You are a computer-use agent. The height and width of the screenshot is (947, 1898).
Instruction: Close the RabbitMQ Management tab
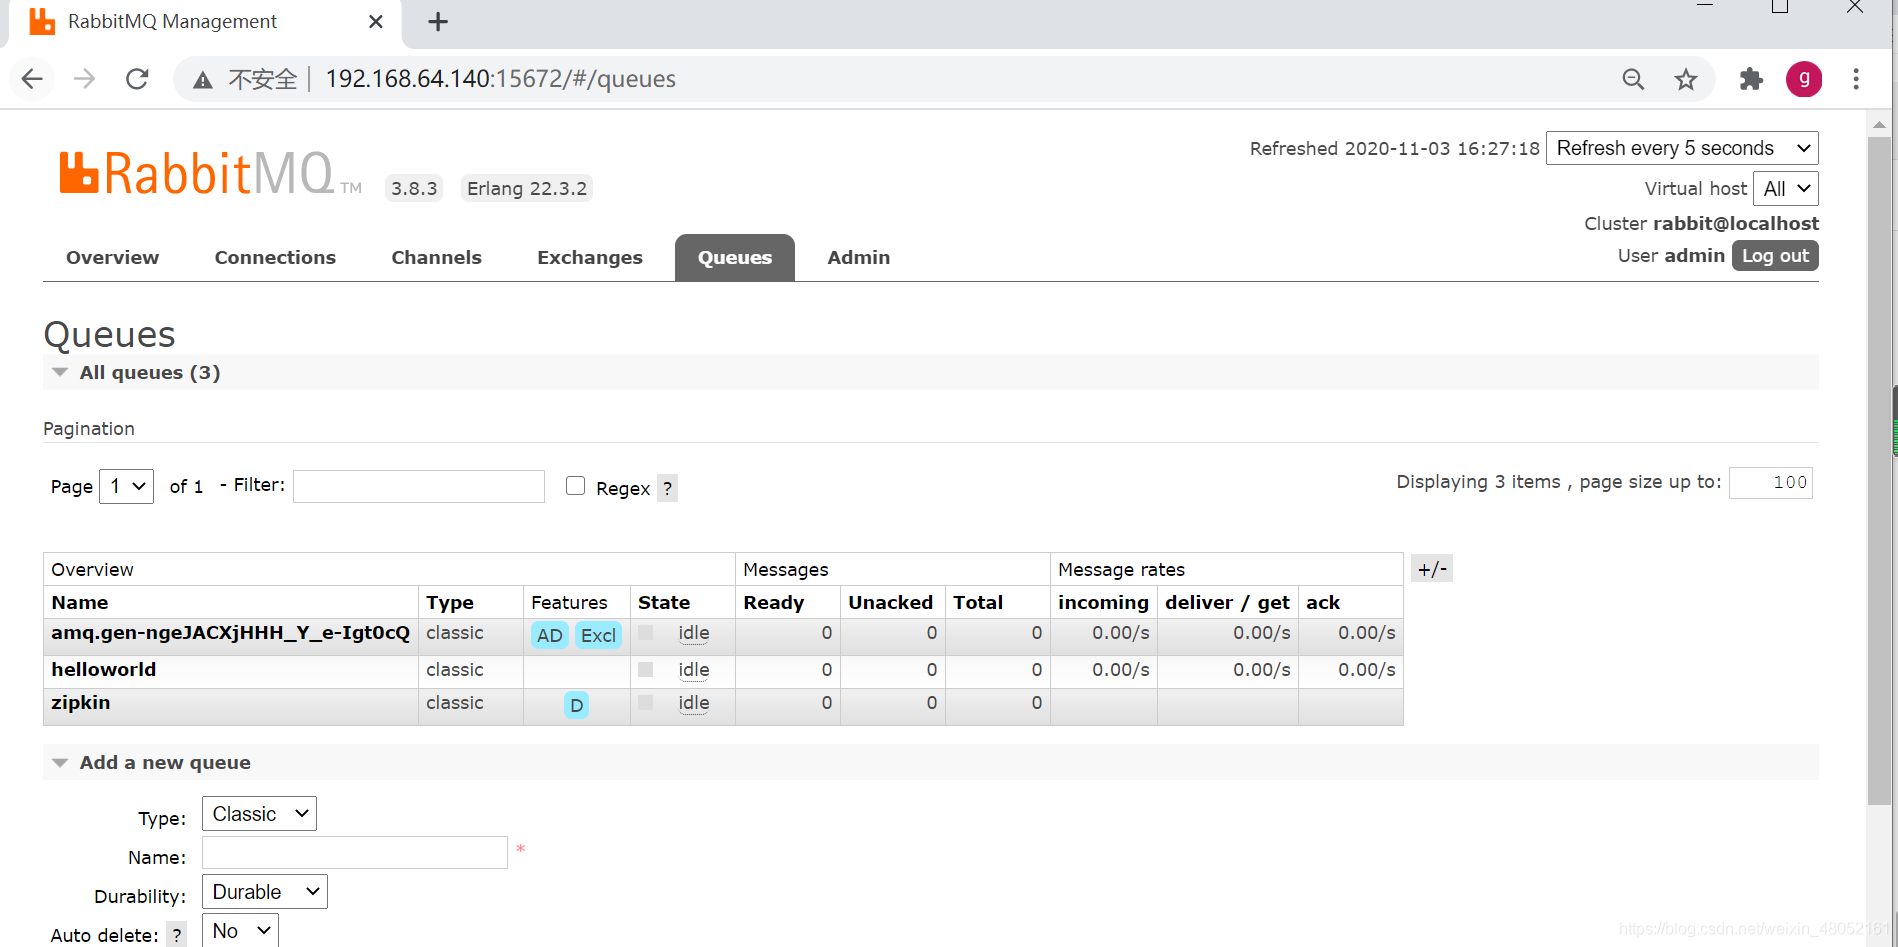coord(376,22)
